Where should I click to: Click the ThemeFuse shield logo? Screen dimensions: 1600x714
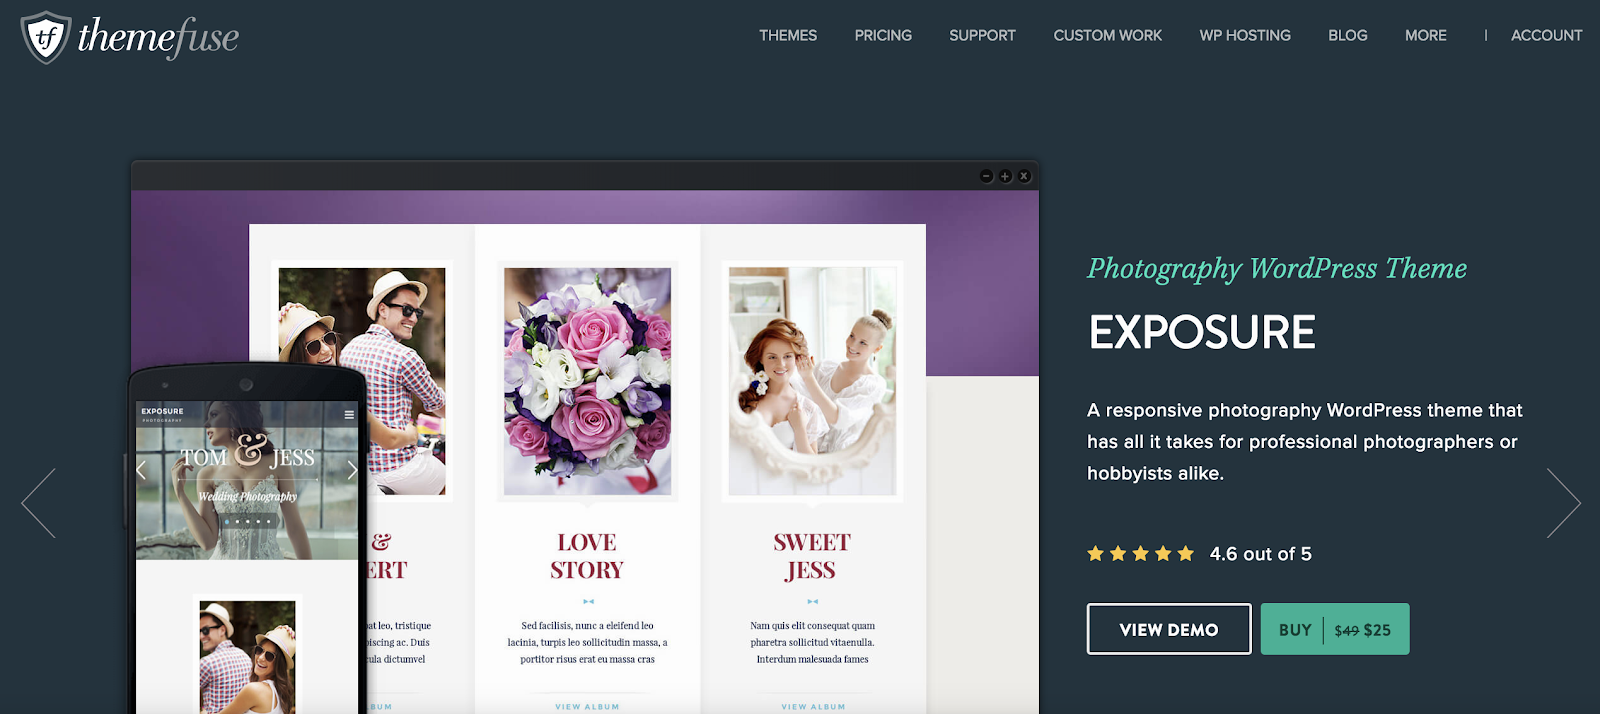(46, 38)
